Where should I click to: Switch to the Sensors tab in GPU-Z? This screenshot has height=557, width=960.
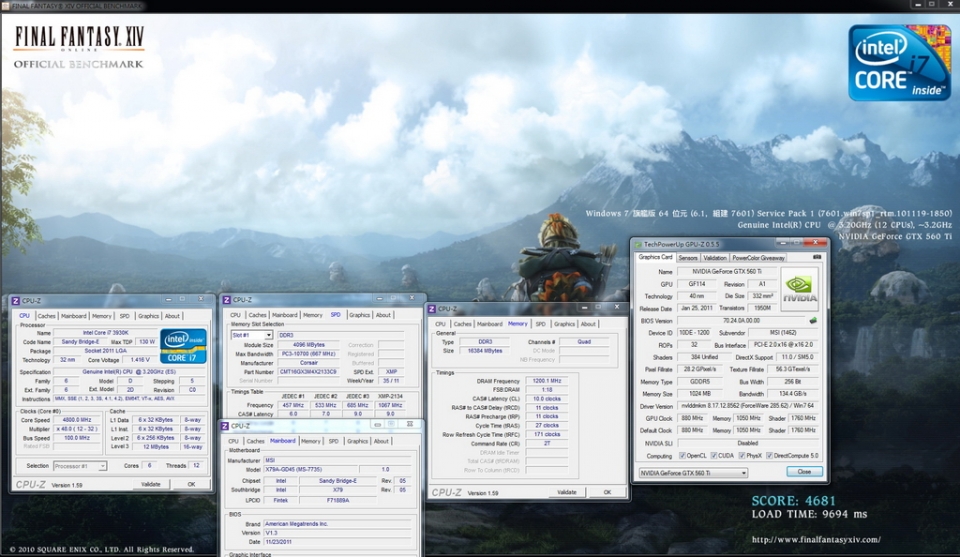(688, 258)
